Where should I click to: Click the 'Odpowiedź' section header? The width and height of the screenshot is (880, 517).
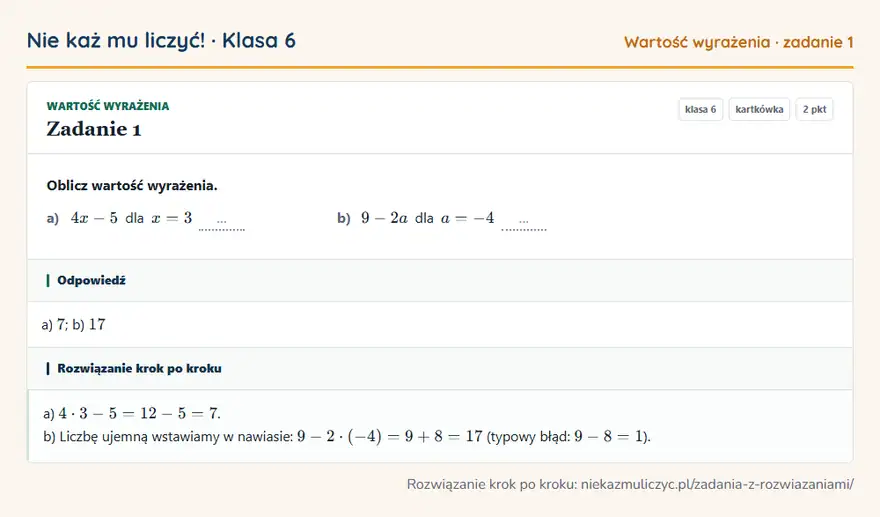tap(440, 280)
